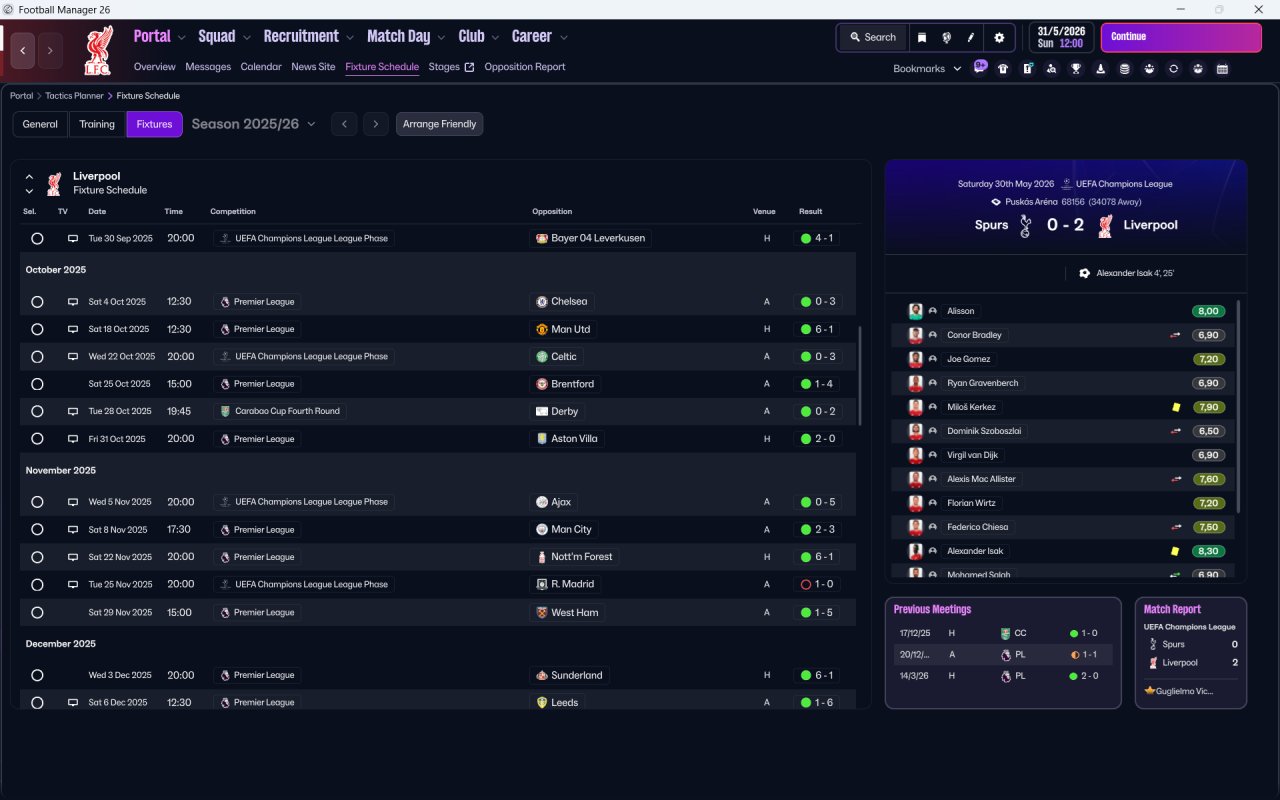This screenshot has width=1280, height=800.
Task: Switch to the General tab
Action: pyautogui.click(x=40, y=124)
